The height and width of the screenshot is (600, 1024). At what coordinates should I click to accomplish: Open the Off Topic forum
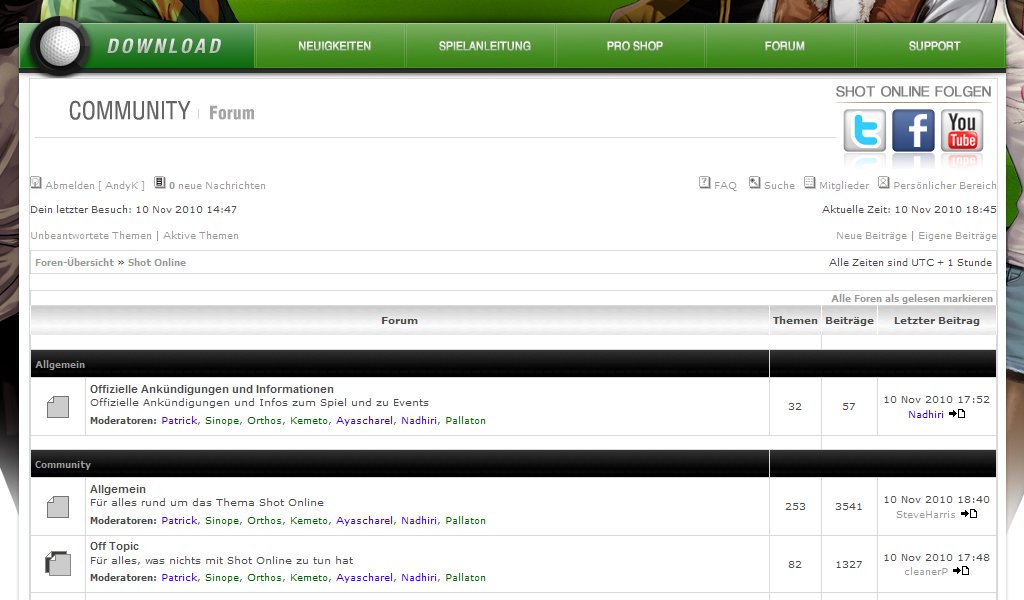point(114,546)
